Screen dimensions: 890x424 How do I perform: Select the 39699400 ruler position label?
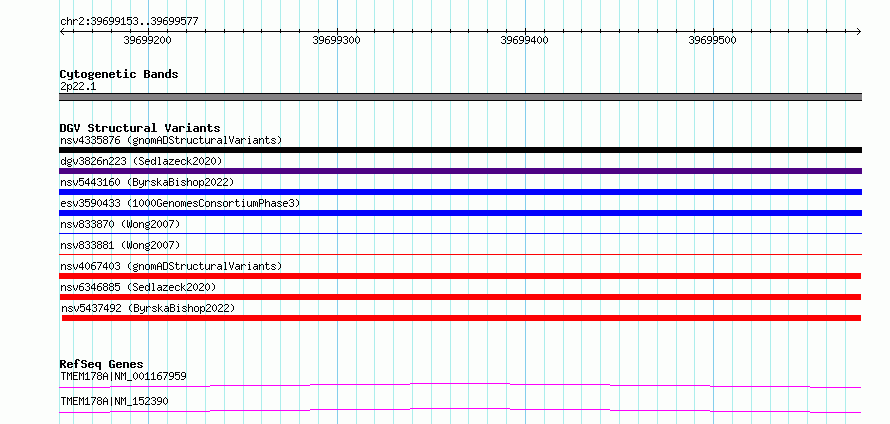click(x=524, y=40)
